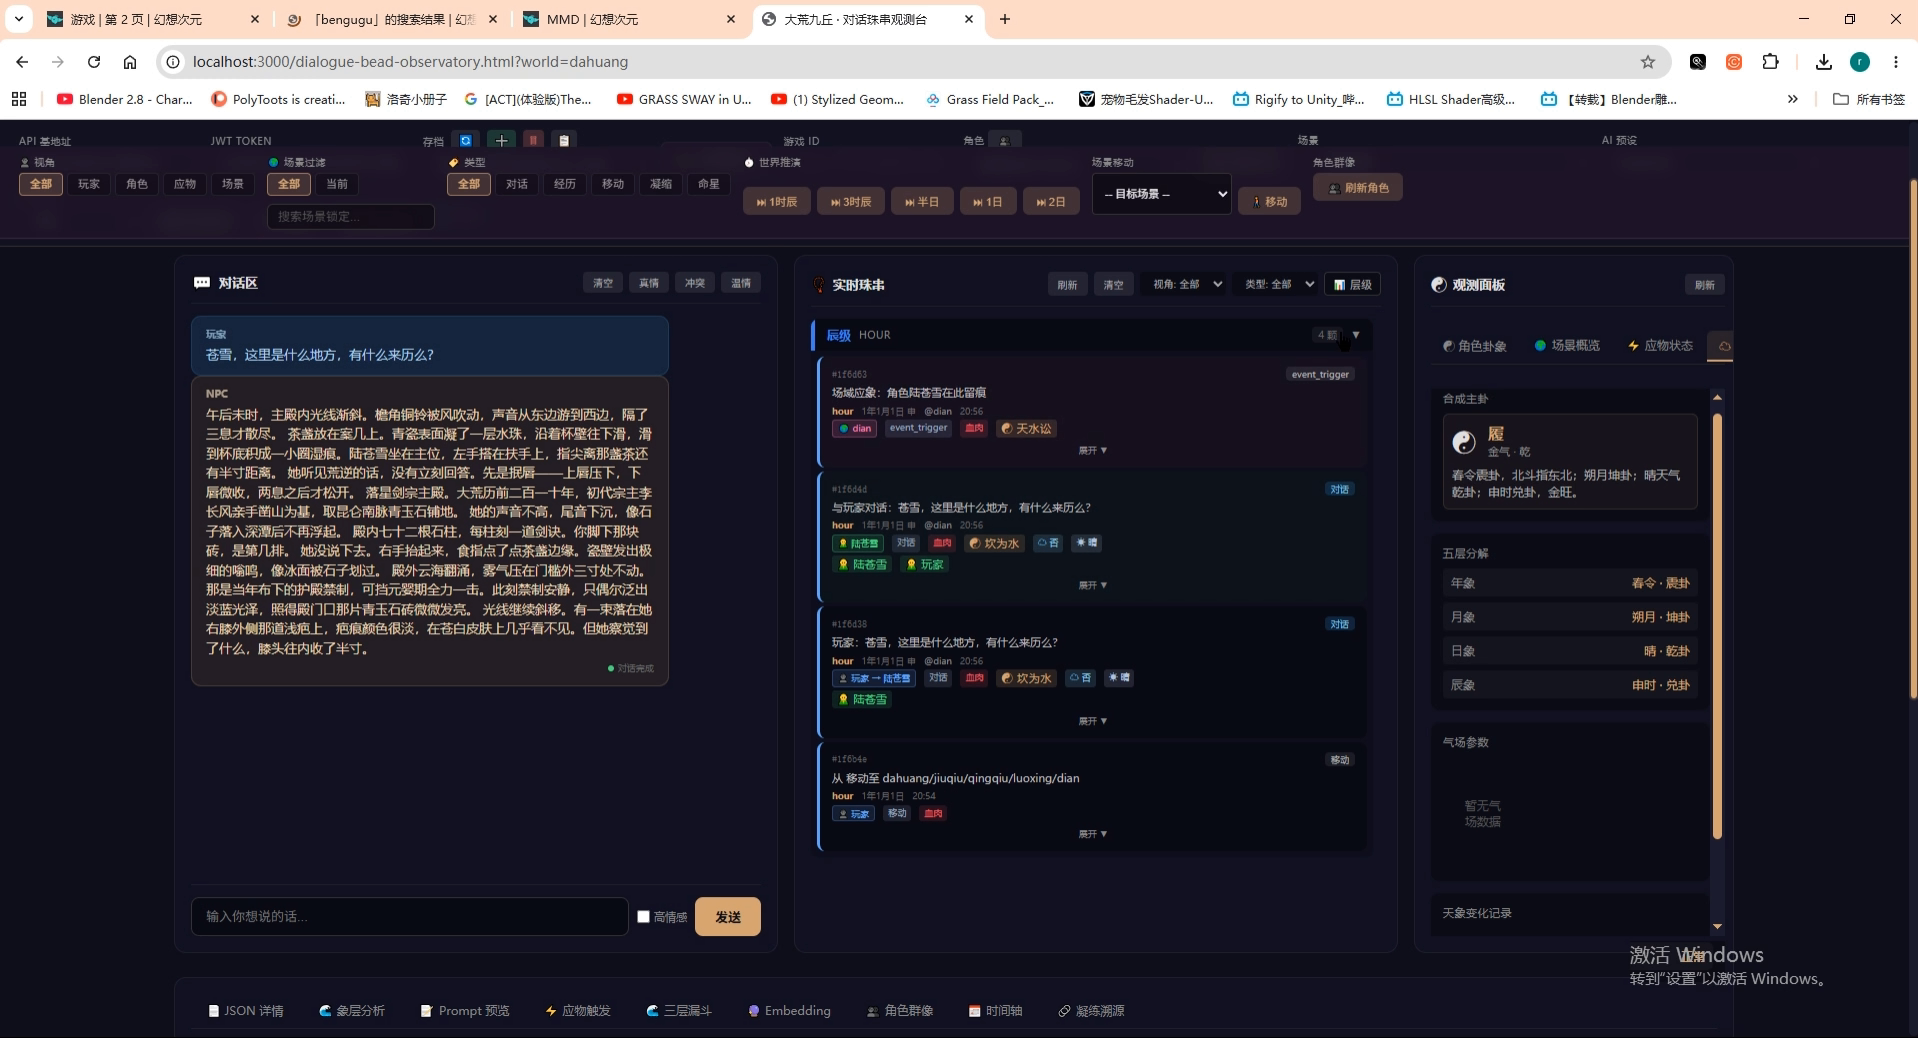Click the clipboard icon next to 存档
Viewport: 1918px width, 1038px height.
click(x=564, y=141)
